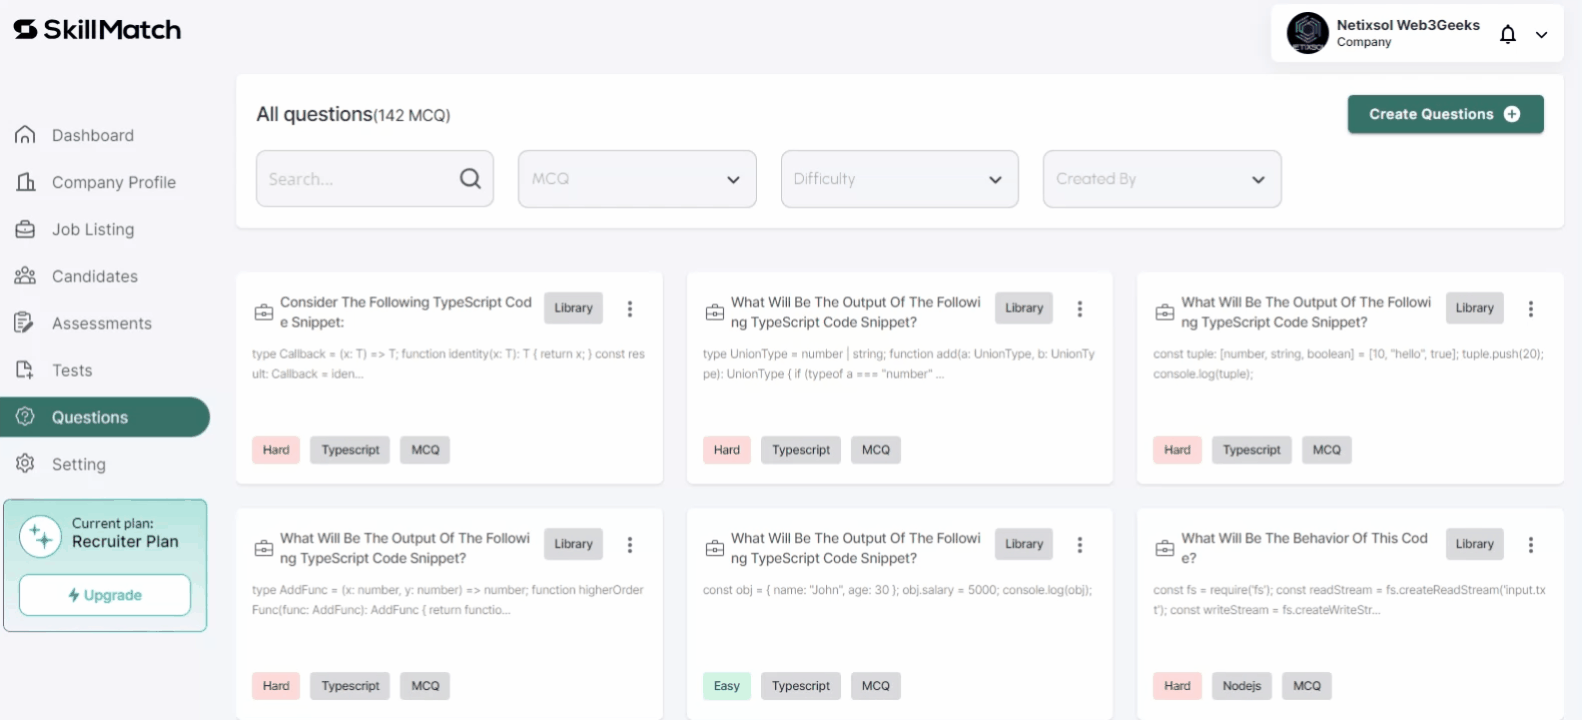Open kebab menu on Nodejs question card
Screen dimensions: 1582x720
1531,545
